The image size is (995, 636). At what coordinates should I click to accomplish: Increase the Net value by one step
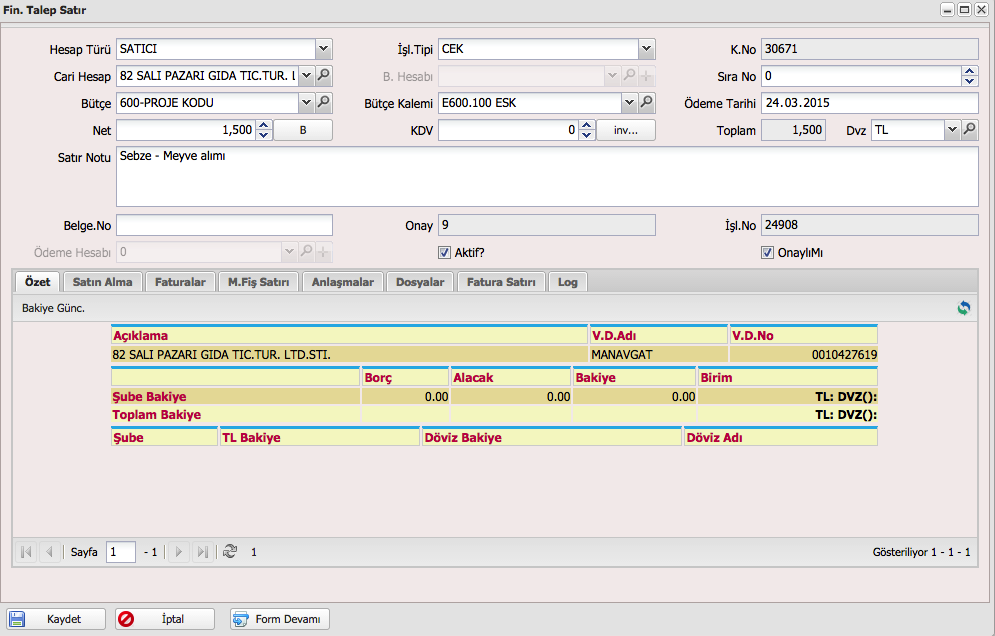[265, 125]
